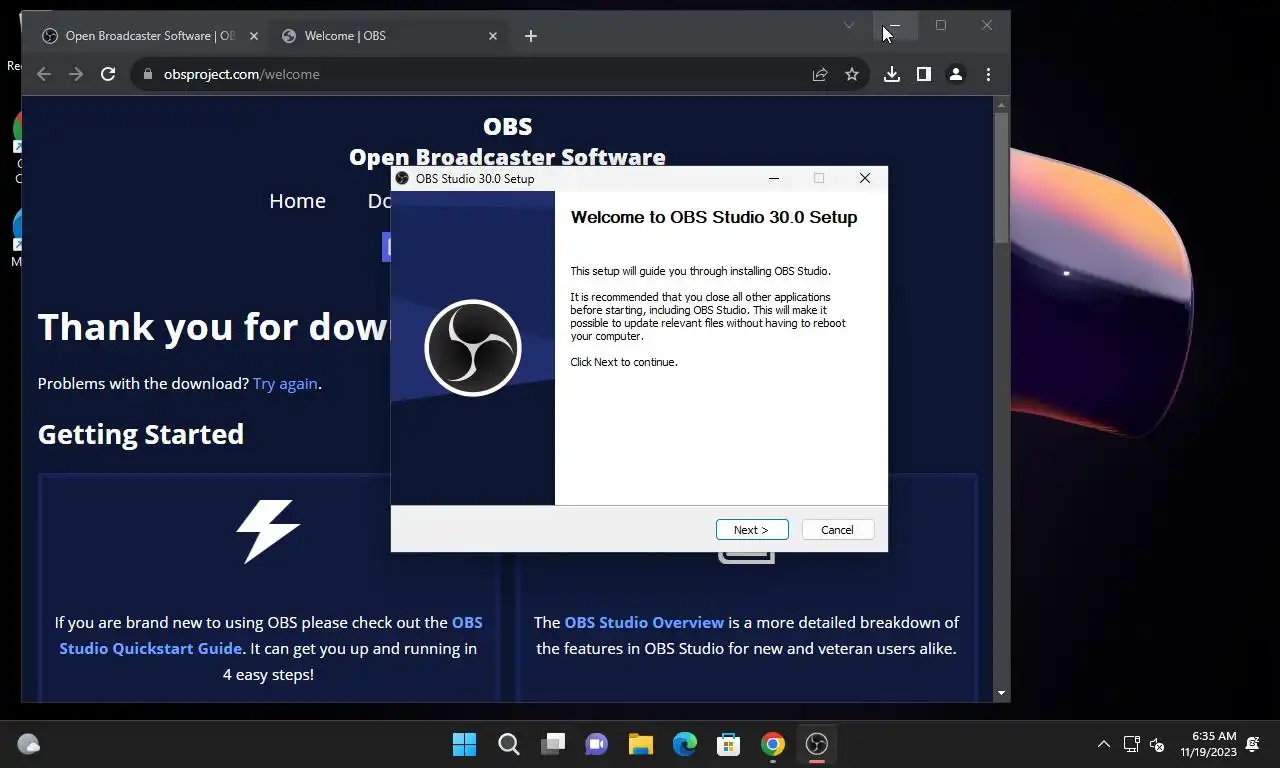Open Chrome downloads icon
This screenshot has width=1280, height=768.
pyautogui.click(x=892, y=74)
